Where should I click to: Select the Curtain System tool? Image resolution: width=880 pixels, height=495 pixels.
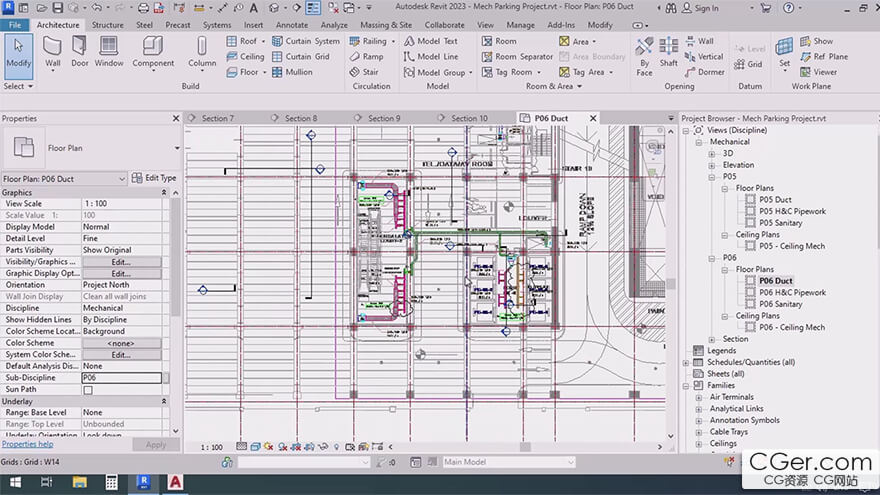tap(306, 41)
